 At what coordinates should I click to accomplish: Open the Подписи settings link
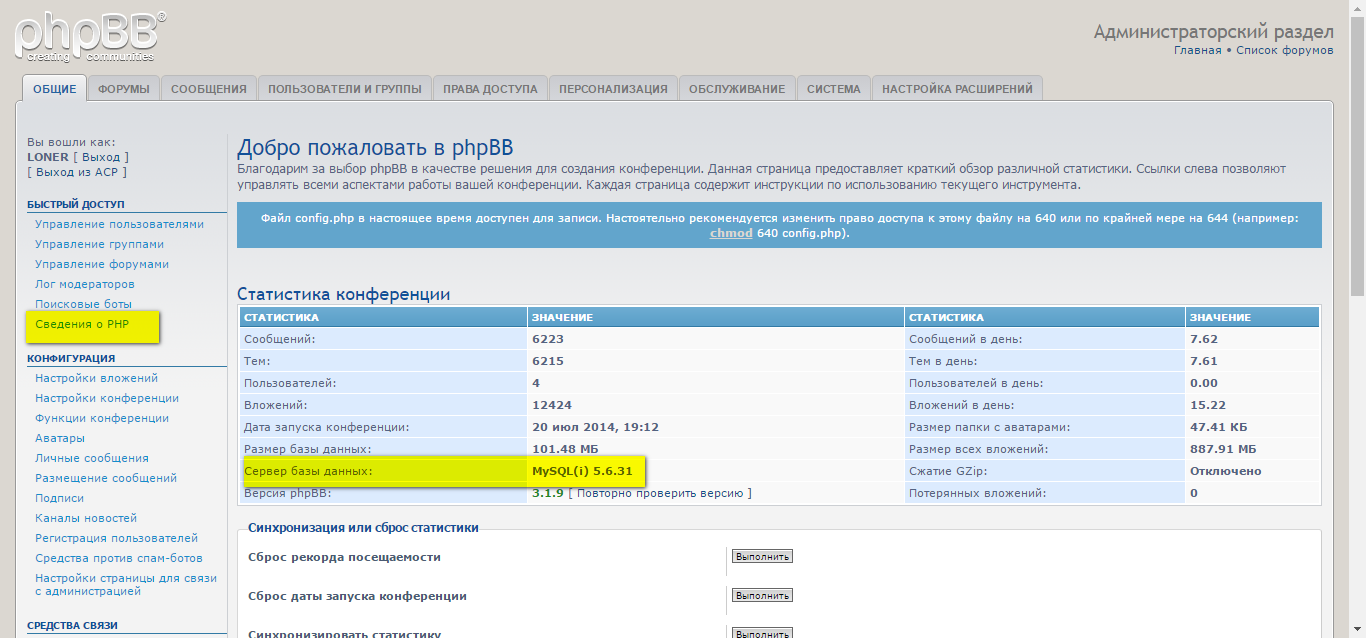tap(59, 498)
